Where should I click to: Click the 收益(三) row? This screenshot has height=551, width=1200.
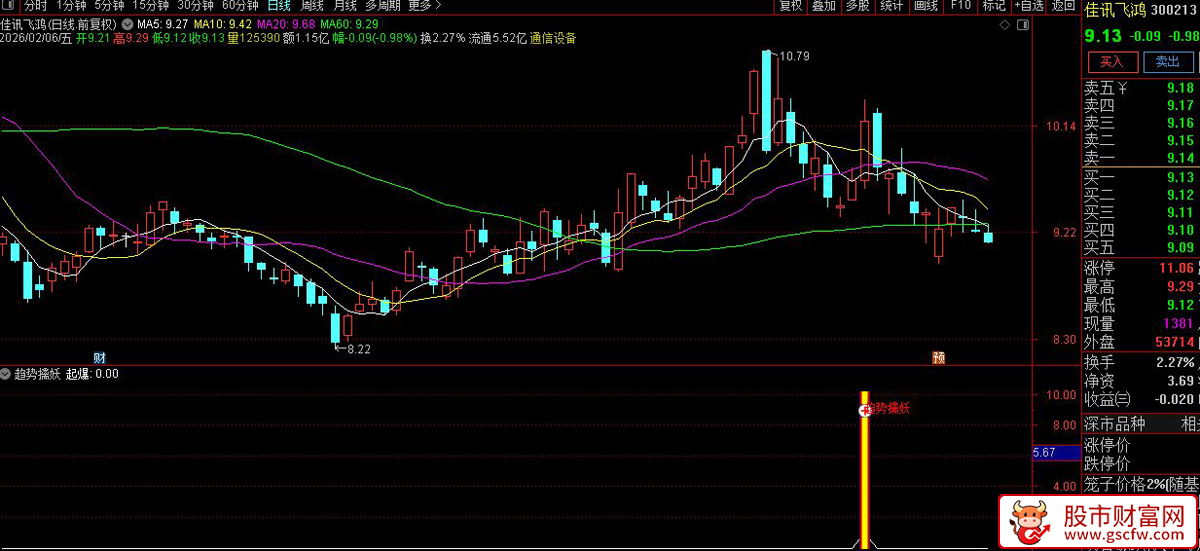[x=1141, y=399]
